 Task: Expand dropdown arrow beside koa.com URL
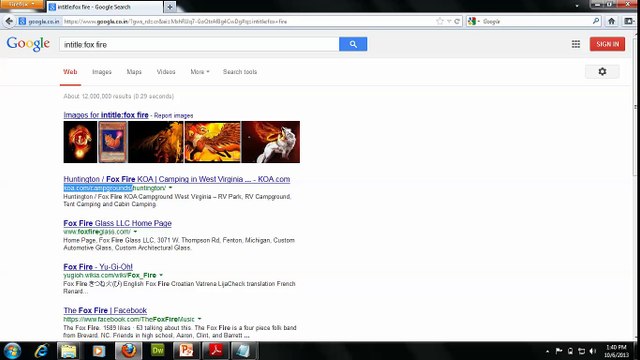pyautogui.click(x=171, y=188)
